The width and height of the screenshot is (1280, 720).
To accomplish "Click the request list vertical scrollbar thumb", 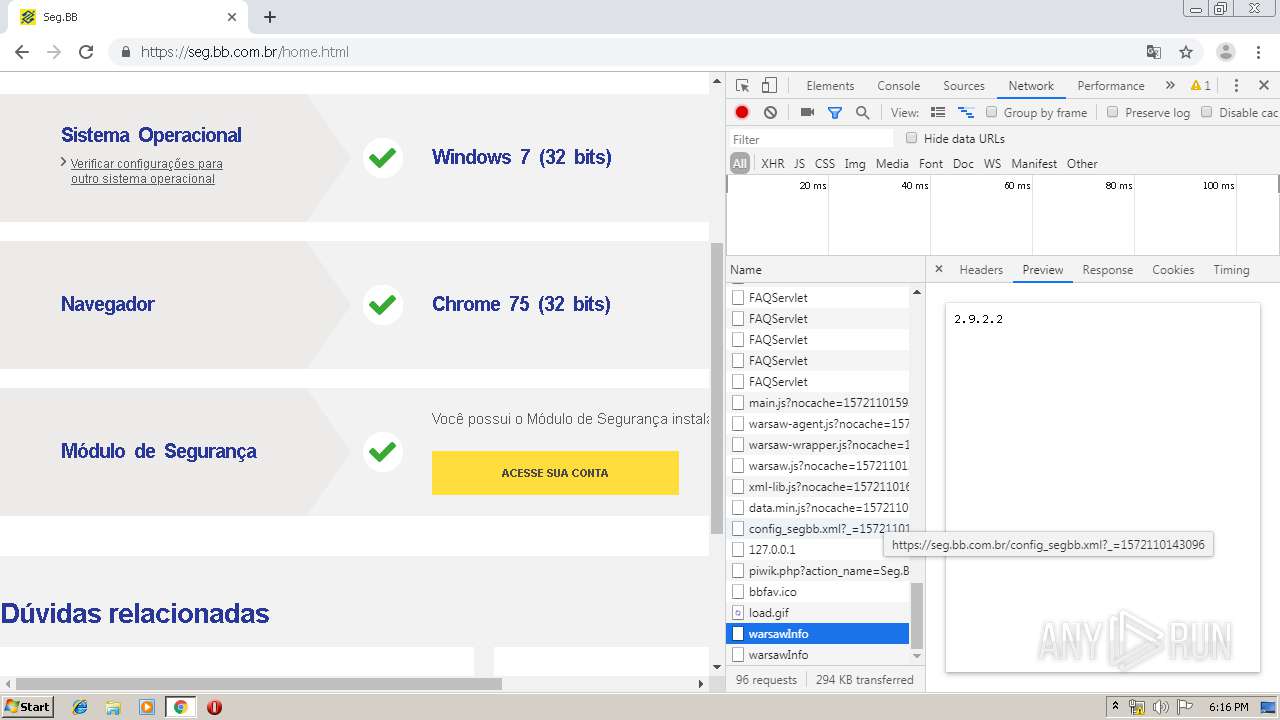I will tap(916, 614).
